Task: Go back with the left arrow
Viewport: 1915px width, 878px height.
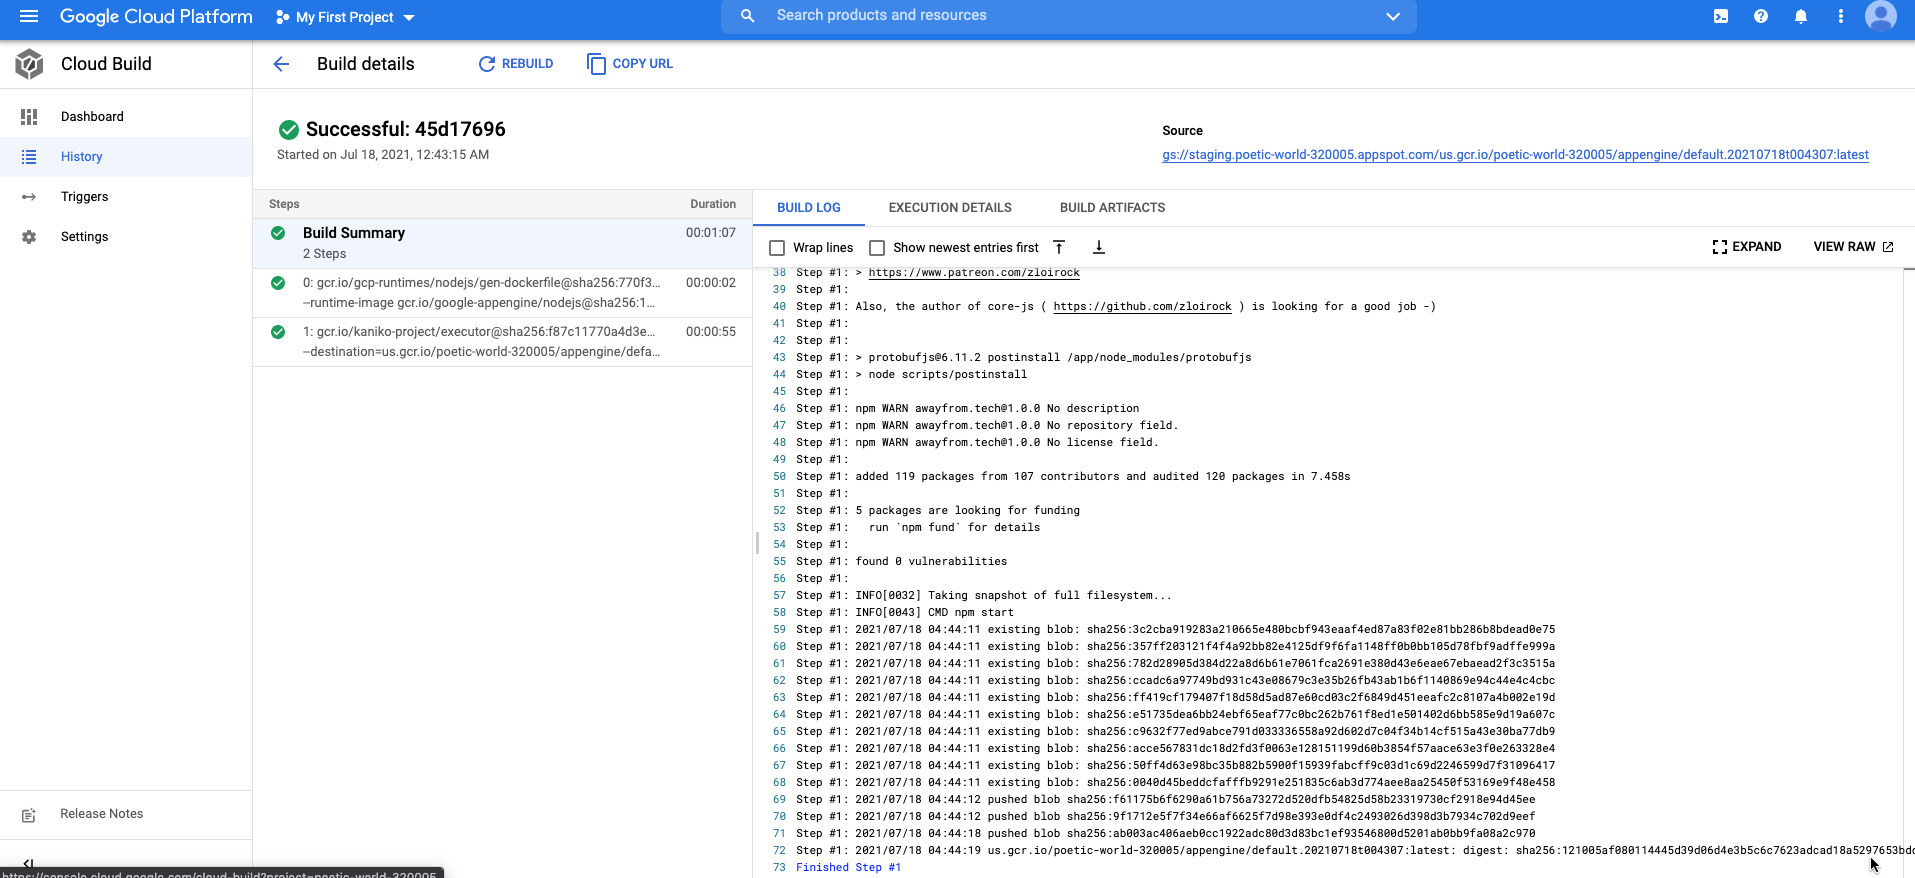Action: [x=281, y=64]
